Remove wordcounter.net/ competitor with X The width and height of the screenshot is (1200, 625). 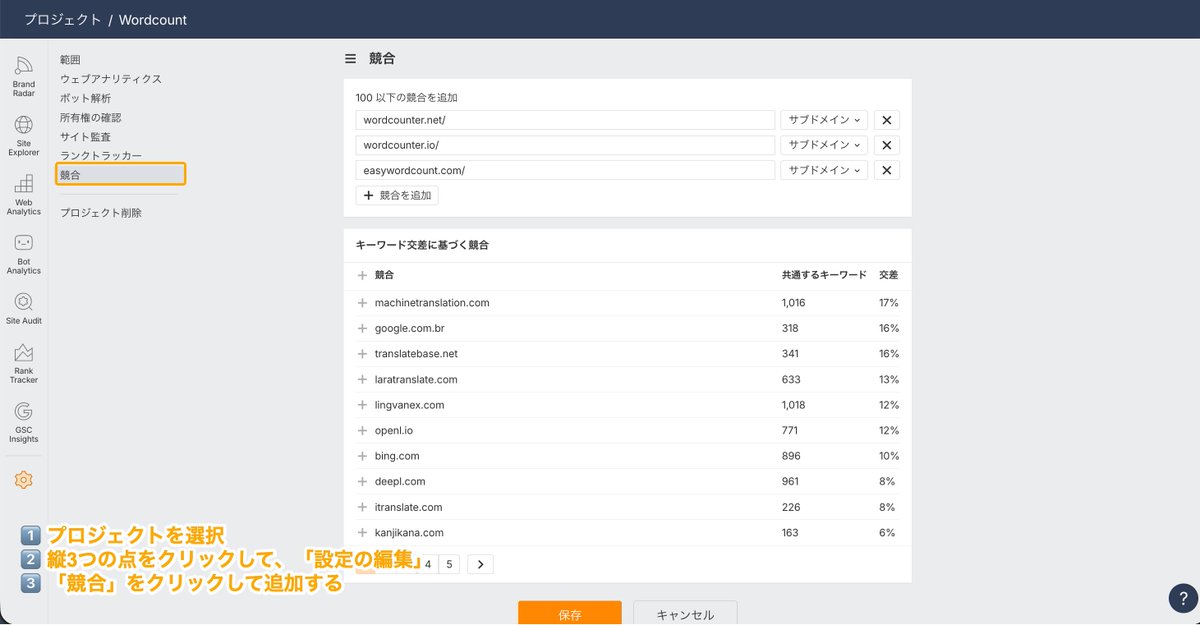886,120
